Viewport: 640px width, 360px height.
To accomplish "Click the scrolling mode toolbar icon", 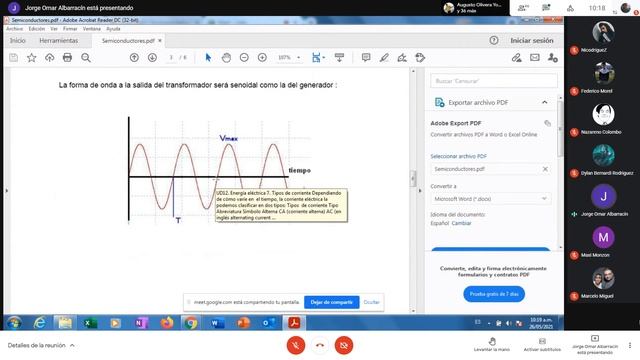I will point(339,58).
